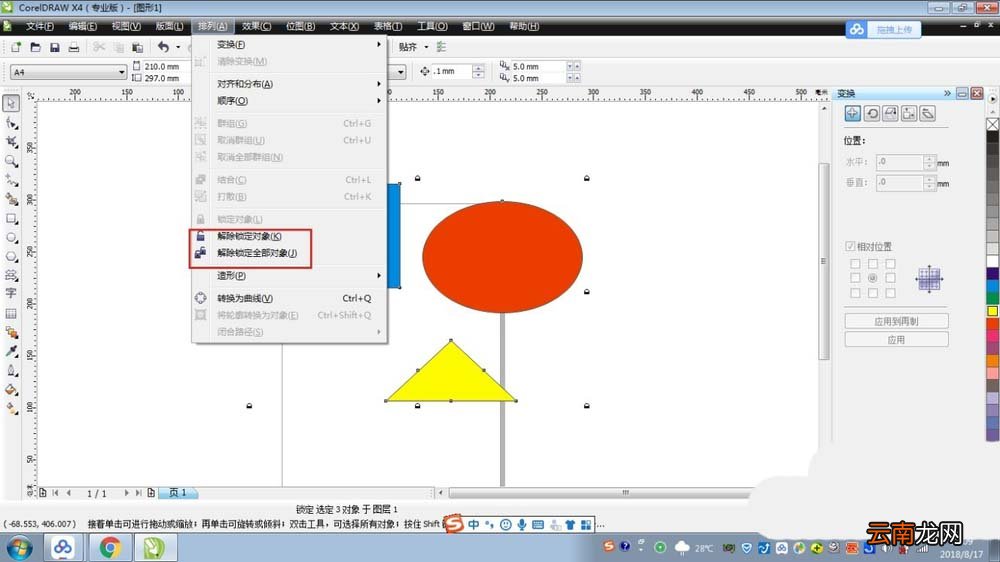Open the 文件 menu
The width and height of the screenshot is (1000, 562).
(x=40, y=26)
